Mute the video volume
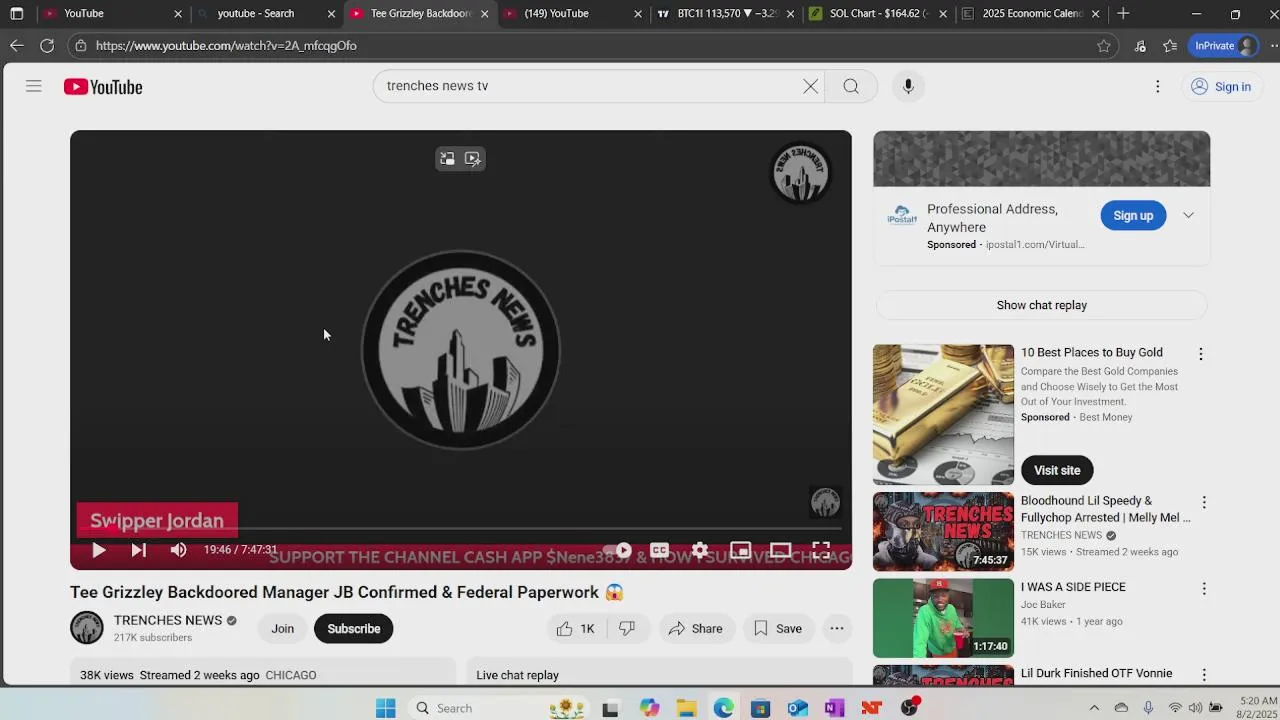Screen dimensions: 1280x720 click(178, 550)
